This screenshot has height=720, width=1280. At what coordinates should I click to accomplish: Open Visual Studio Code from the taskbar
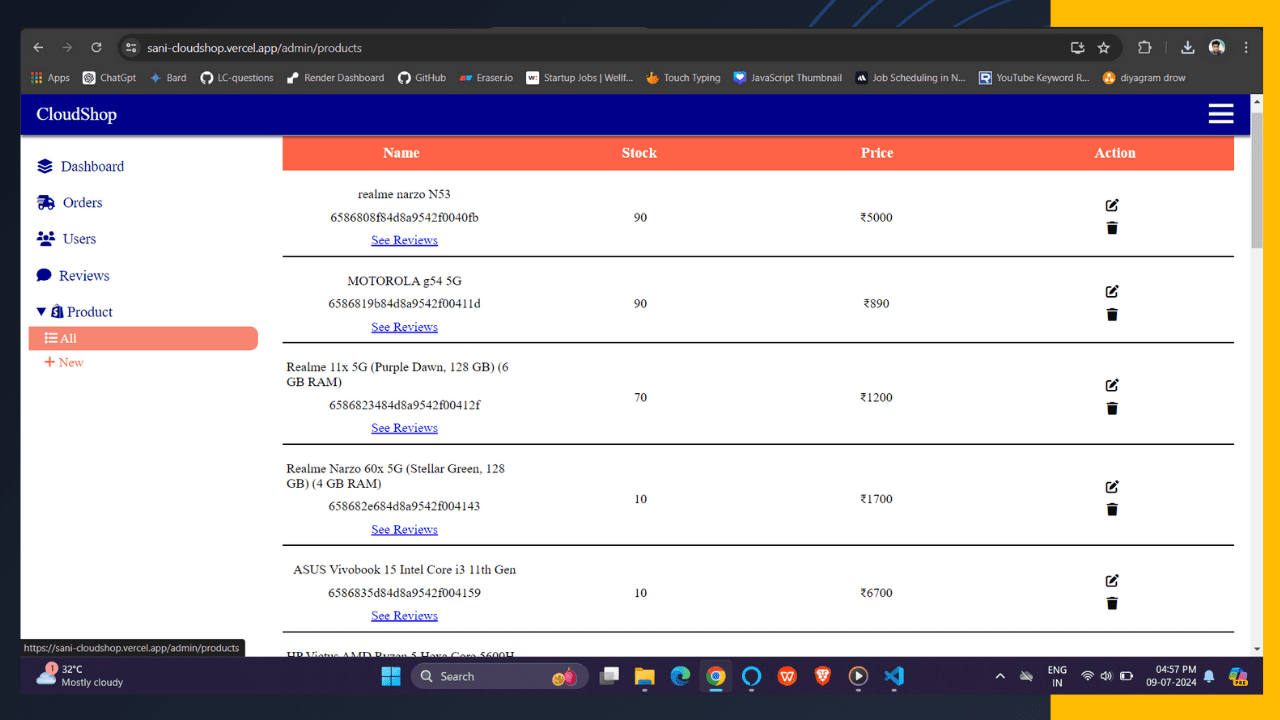click(x=894, y=677)
